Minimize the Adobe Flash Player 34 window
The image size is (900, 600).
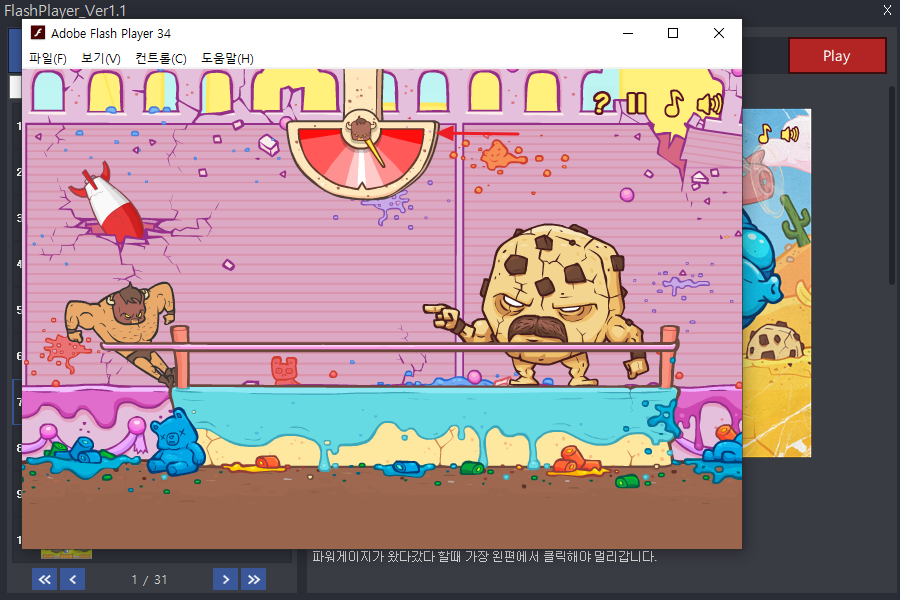click(628, 33)
